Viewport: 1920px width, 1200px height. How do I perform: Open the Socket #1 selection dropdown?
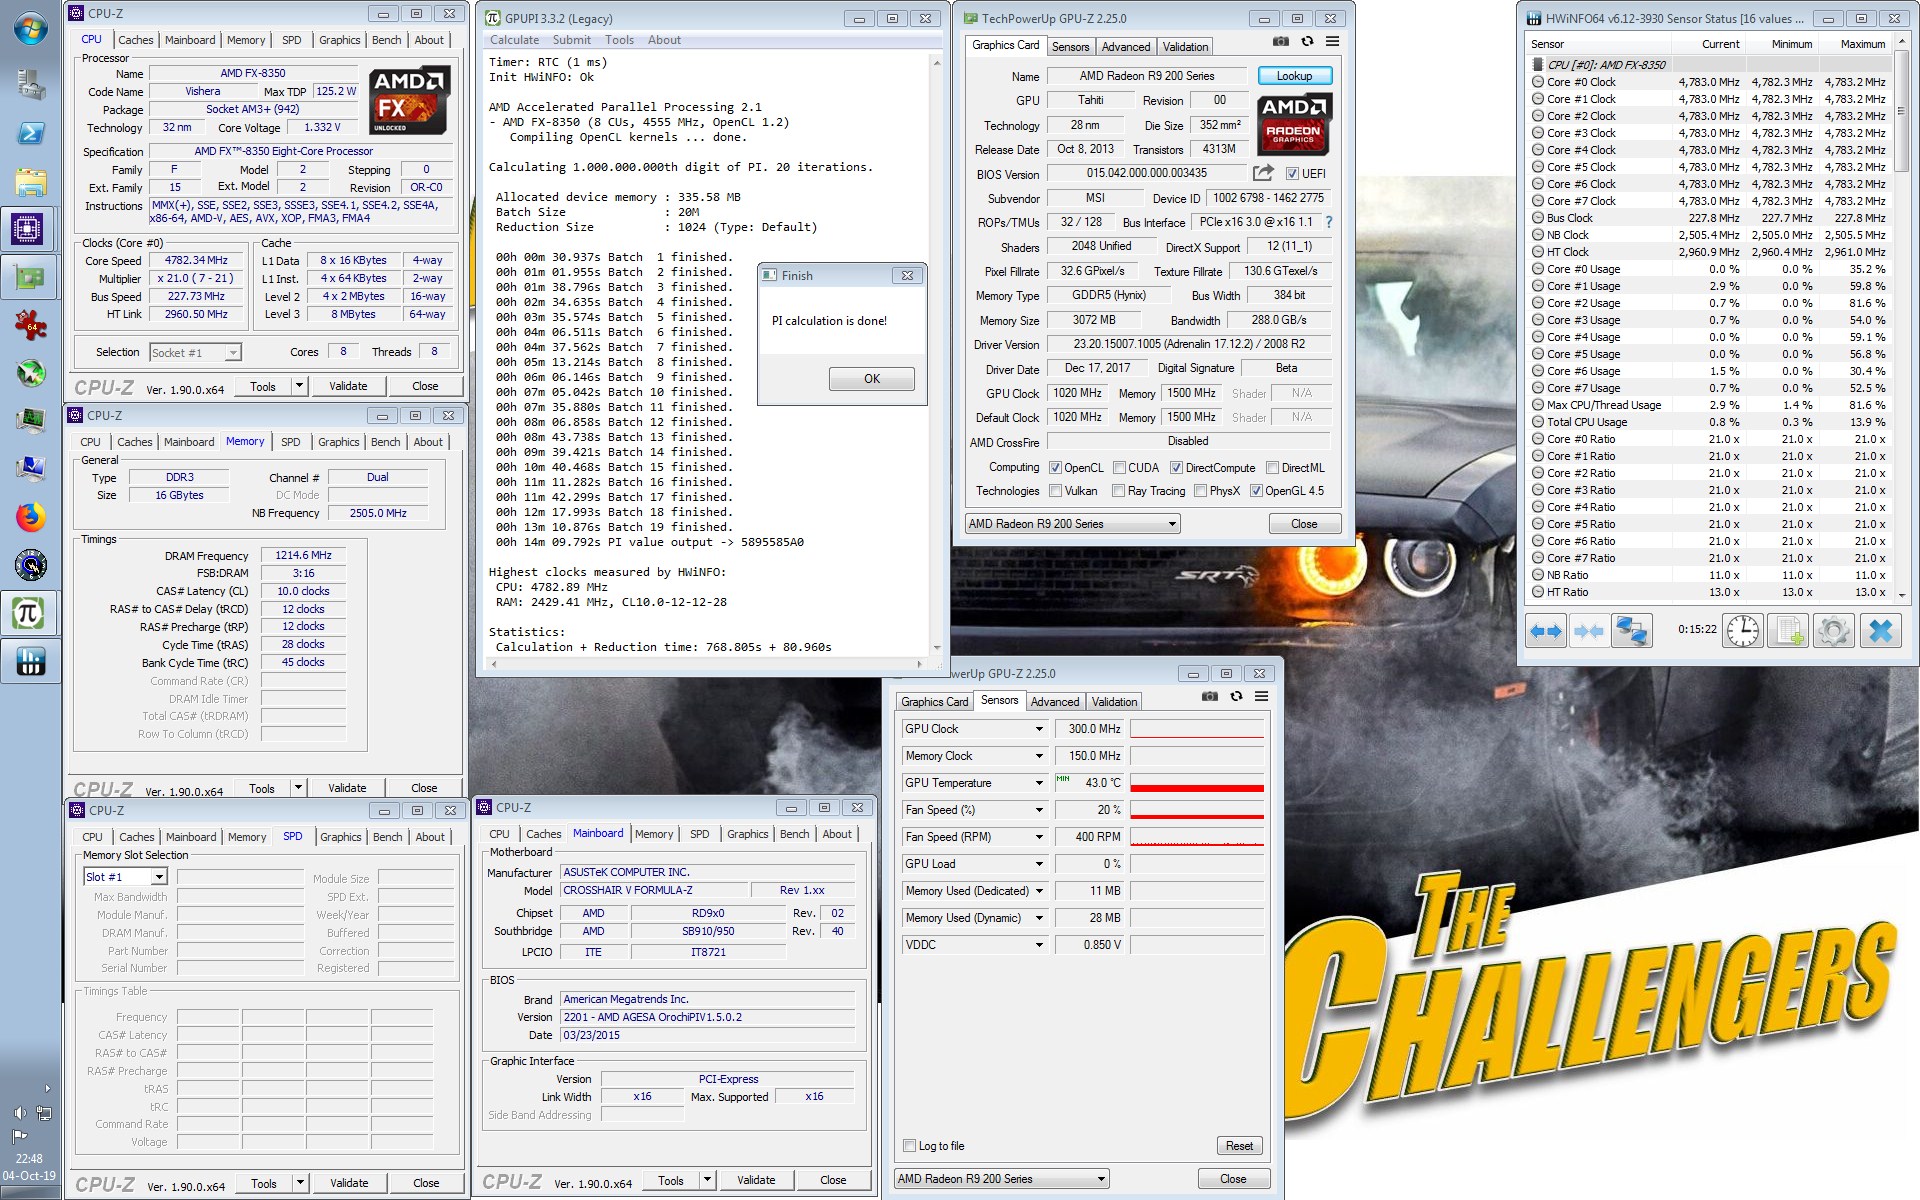coord(195,352)
